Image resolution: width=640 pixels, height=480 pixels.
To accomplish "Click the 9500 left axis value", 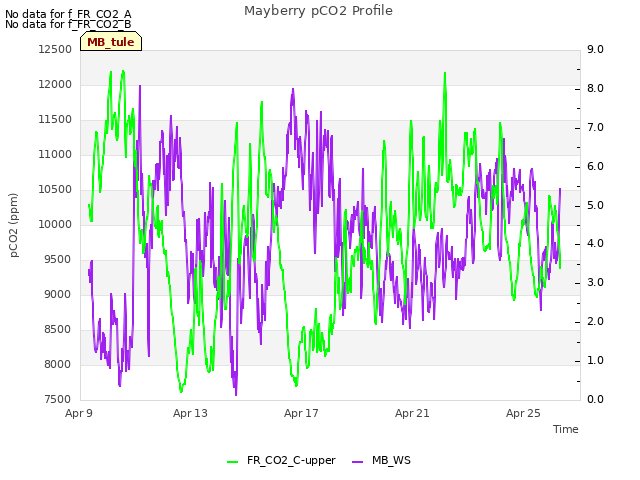I will coord(58,260).
